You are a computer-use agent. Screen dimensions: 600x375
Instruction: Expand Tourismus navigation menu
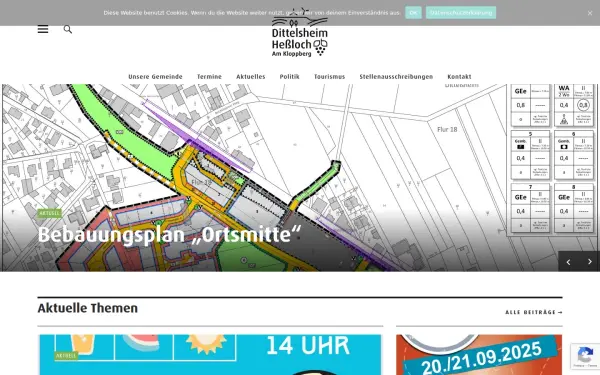329,77
